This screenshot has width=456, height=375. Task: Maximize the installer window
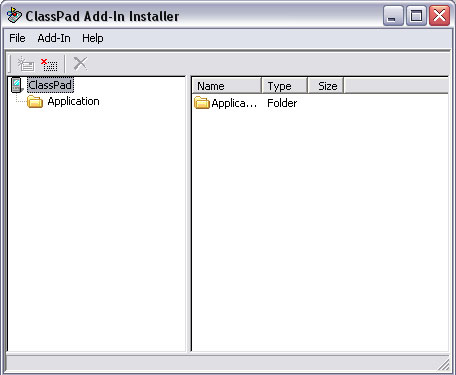point(416,15)
